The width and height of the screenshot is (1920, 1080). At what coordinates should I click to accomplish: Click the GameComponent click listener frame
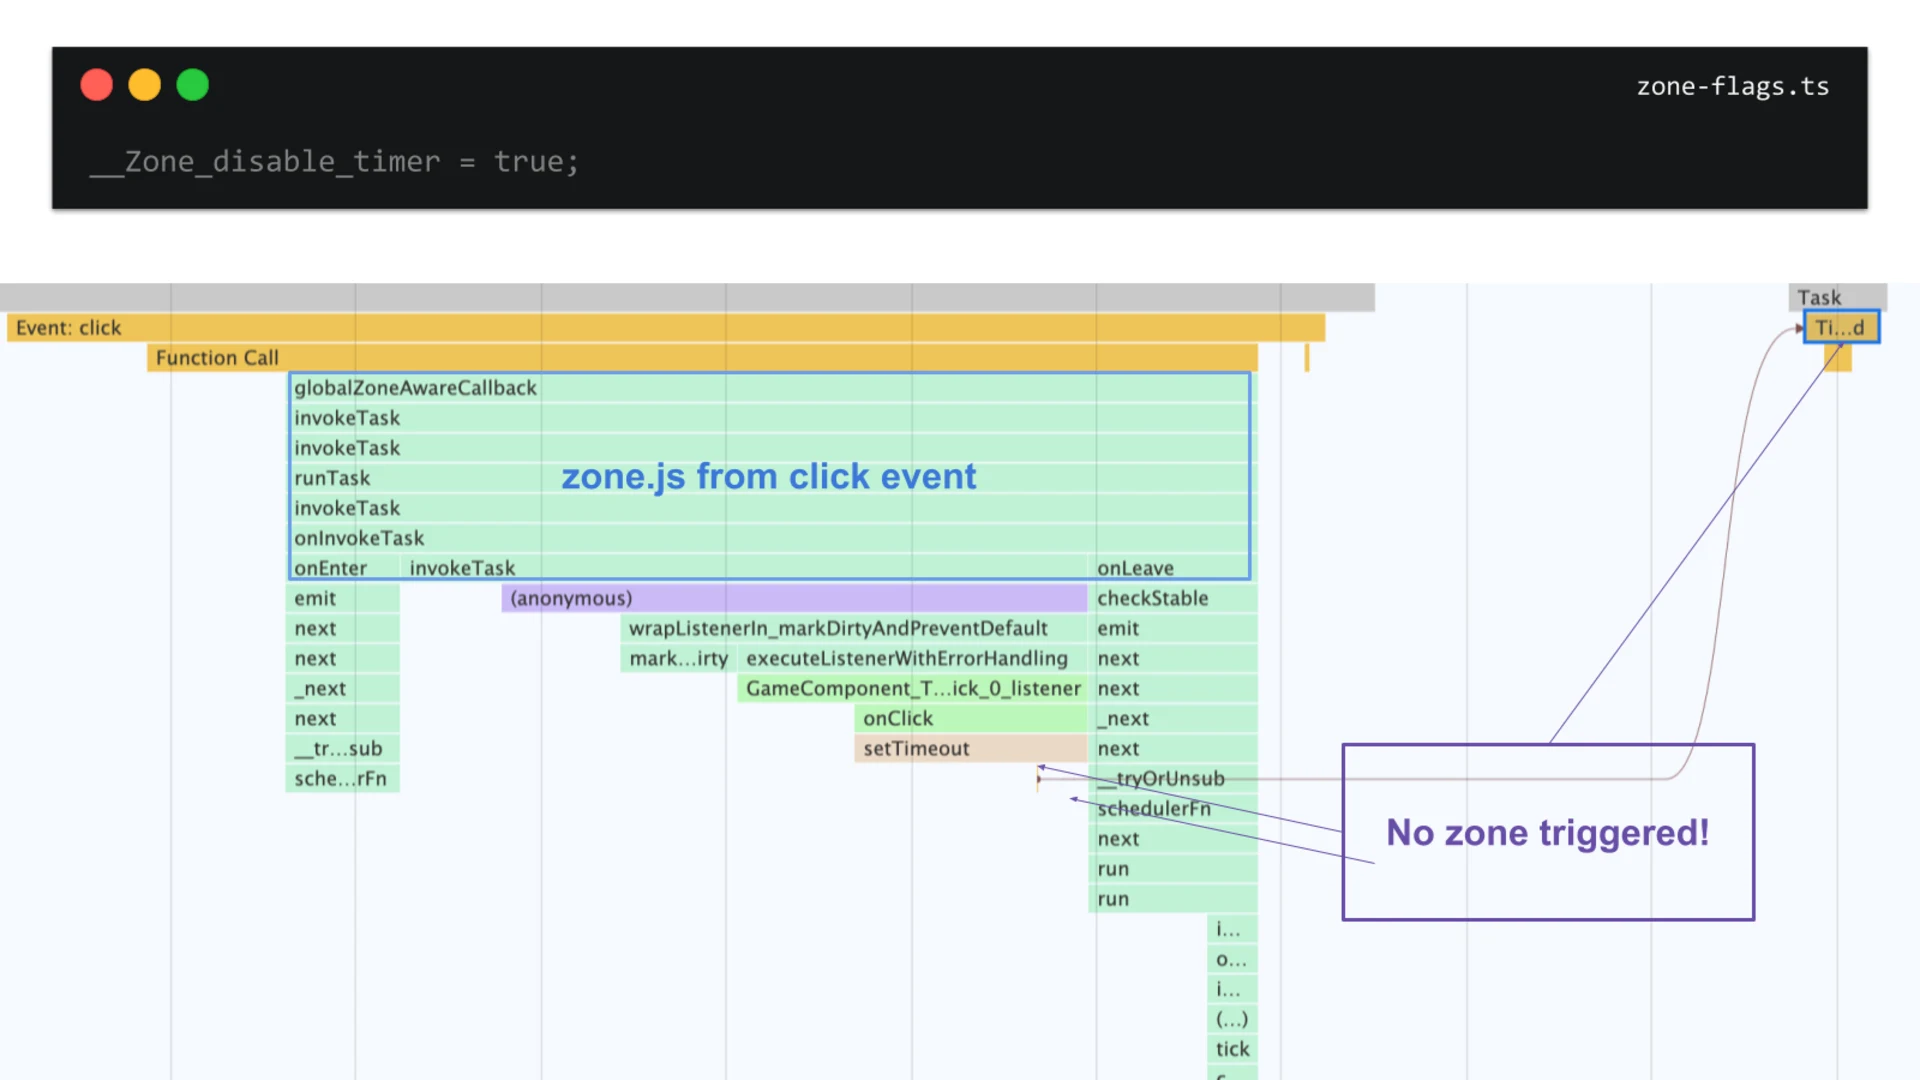[912, 688]
